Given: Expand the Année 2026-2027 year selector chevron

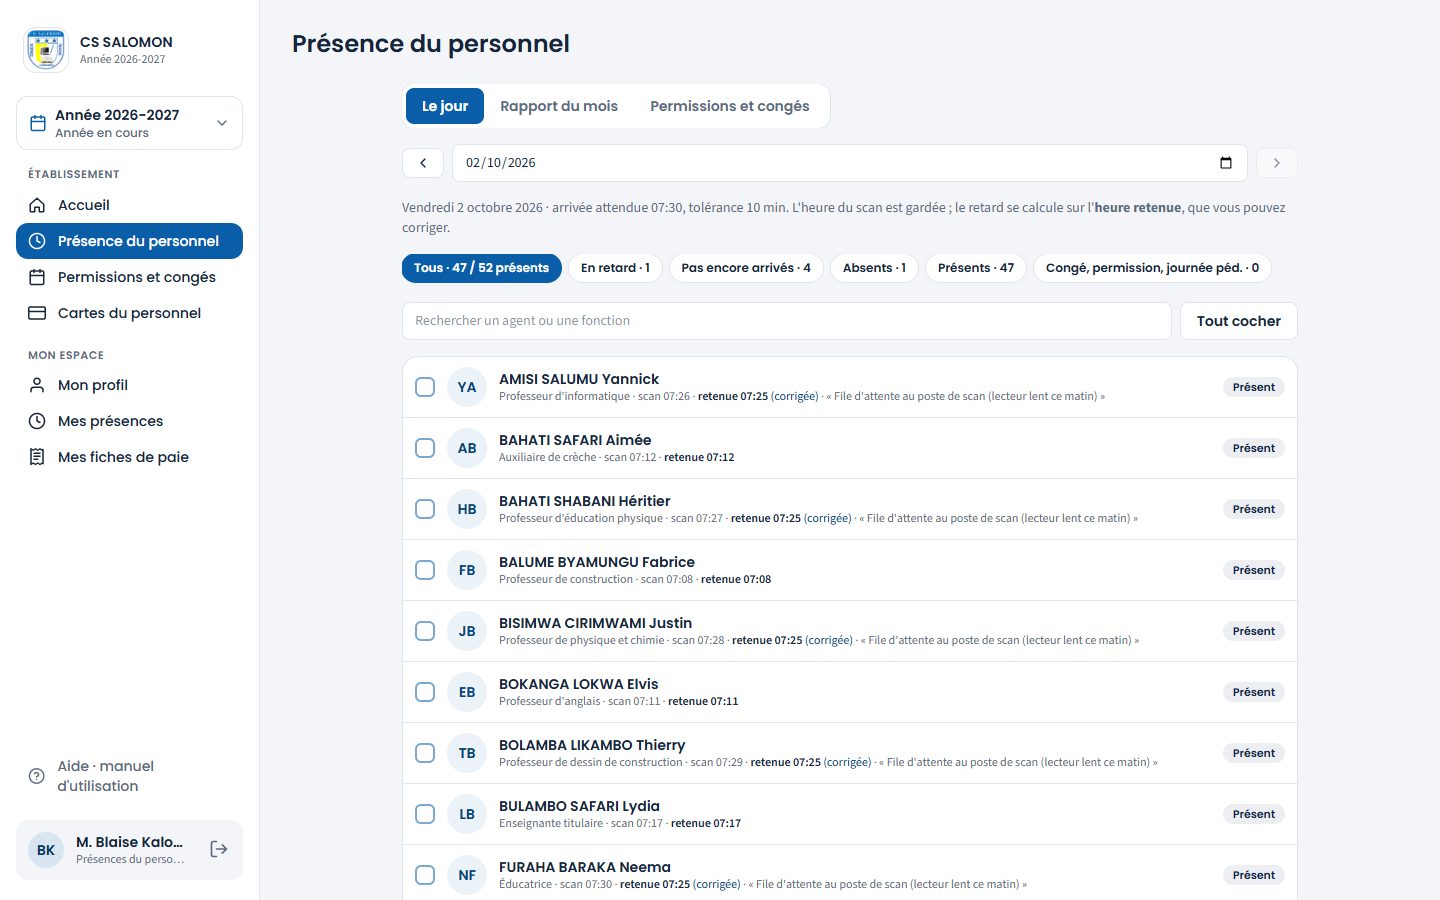Looking at the screenshot, I should pyautogui.click(x=222, y=123).
